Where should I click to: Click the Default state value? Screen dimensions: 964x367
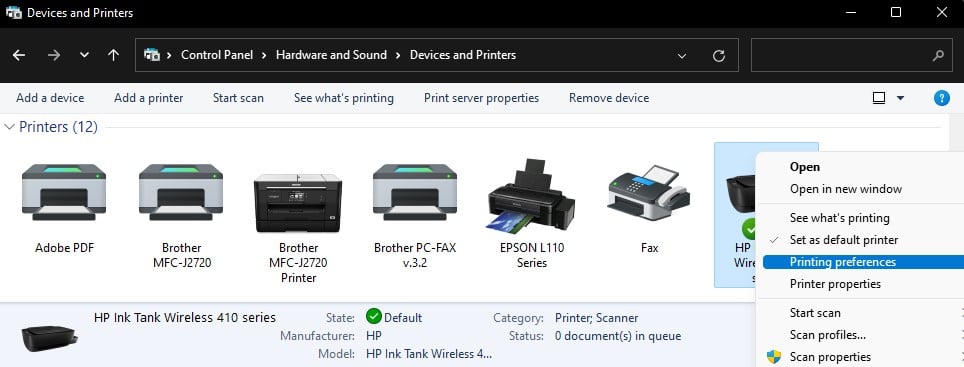pos(403,318)
